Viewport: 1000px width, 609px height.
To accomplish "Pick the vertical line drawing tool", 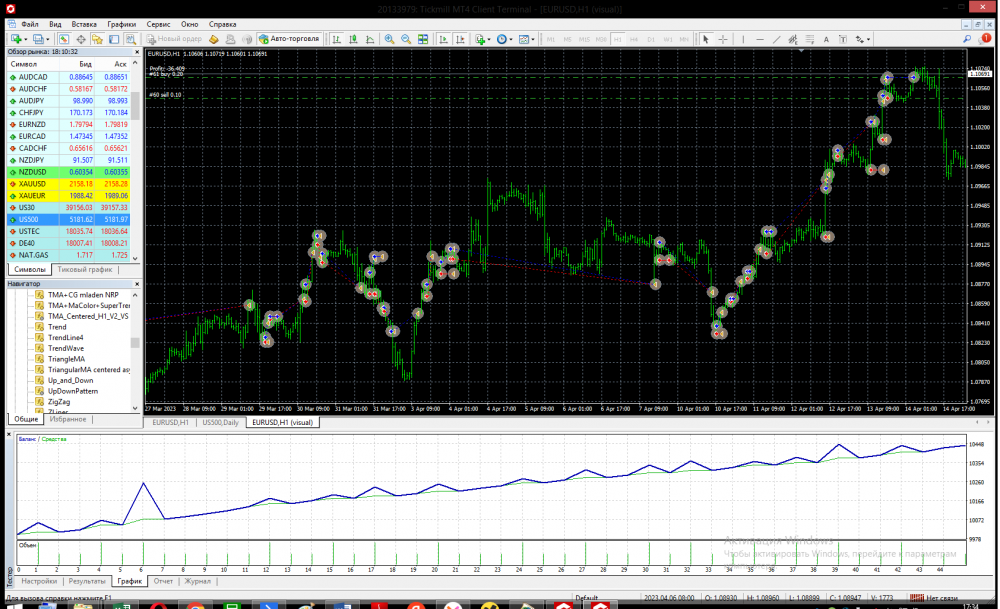I will pyautogui.click(x=744, y=39).
